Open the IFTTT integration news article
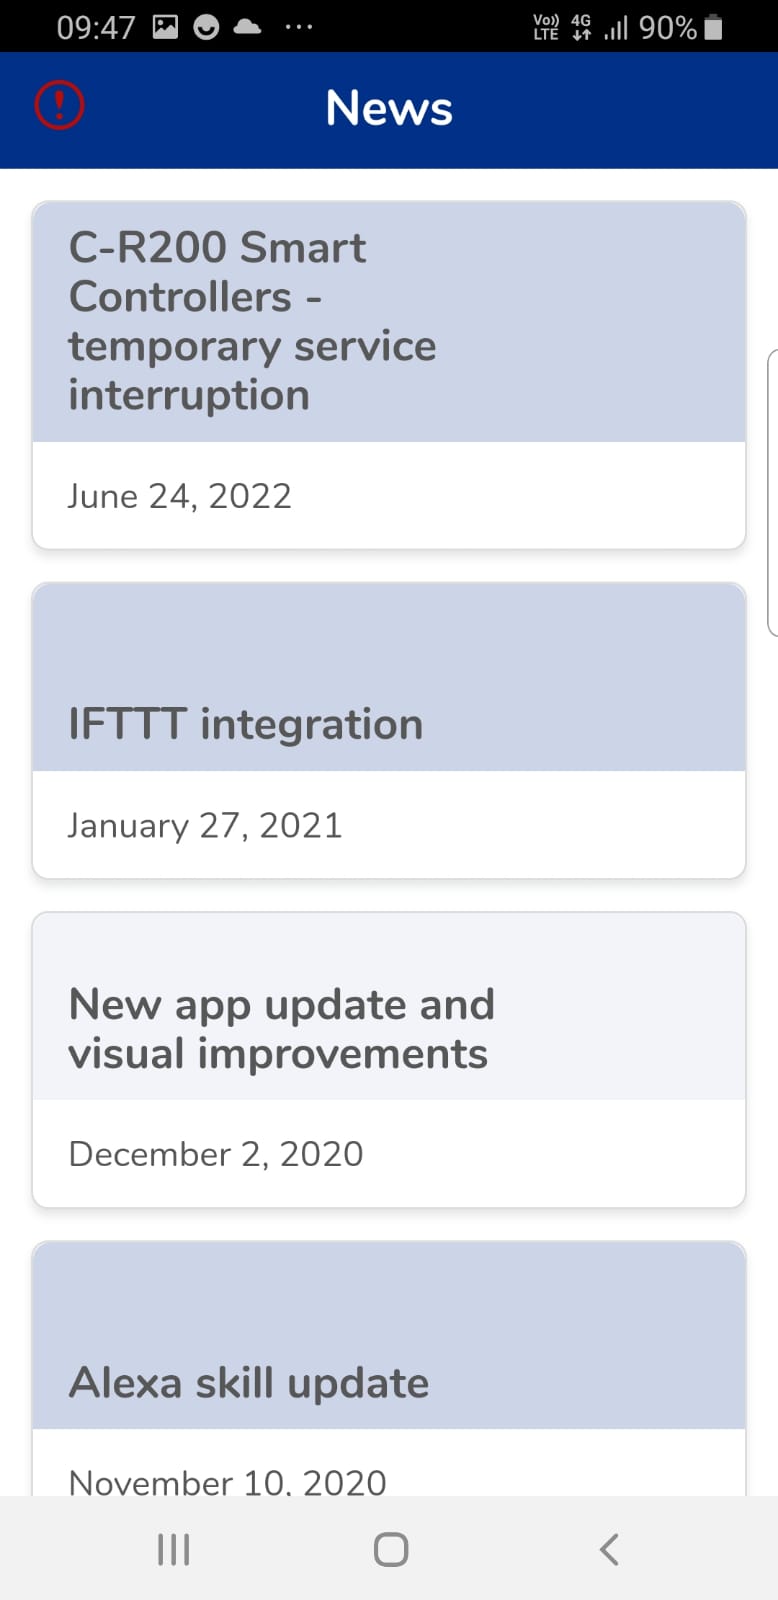 click(x=246, y=724)
